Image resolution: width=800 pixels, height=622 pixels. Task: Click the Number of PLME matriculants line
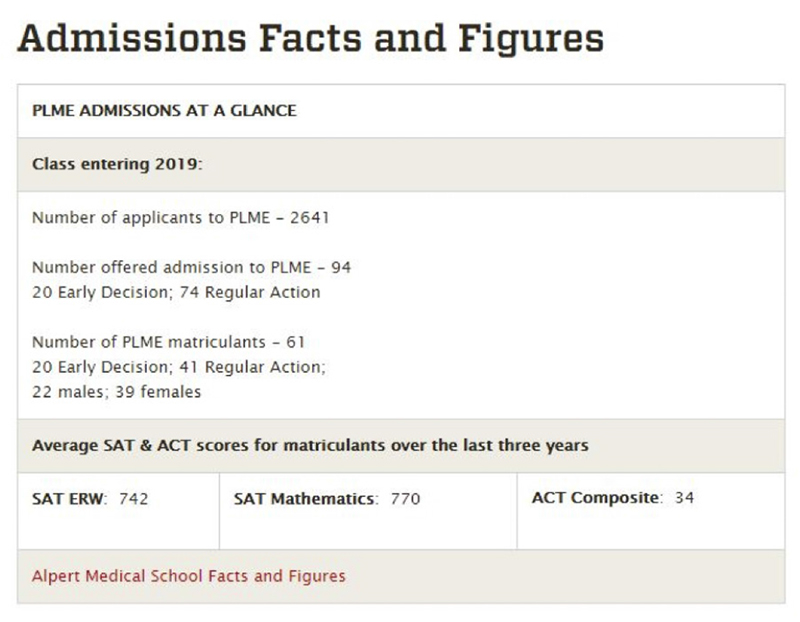pos(168,342)
